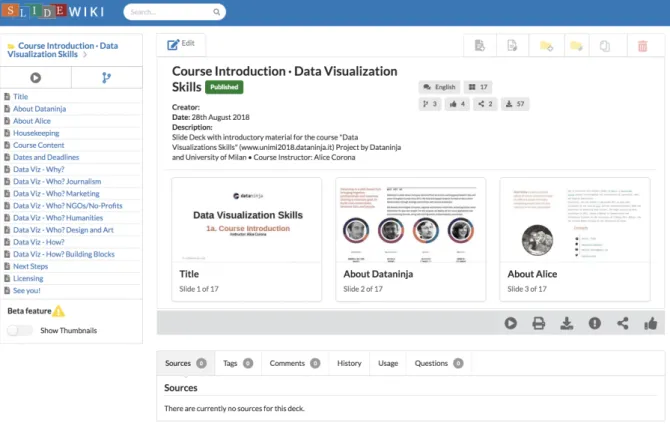Click the attach slide icon in top toolbar
670x426 pixels.
coord(512,45)
